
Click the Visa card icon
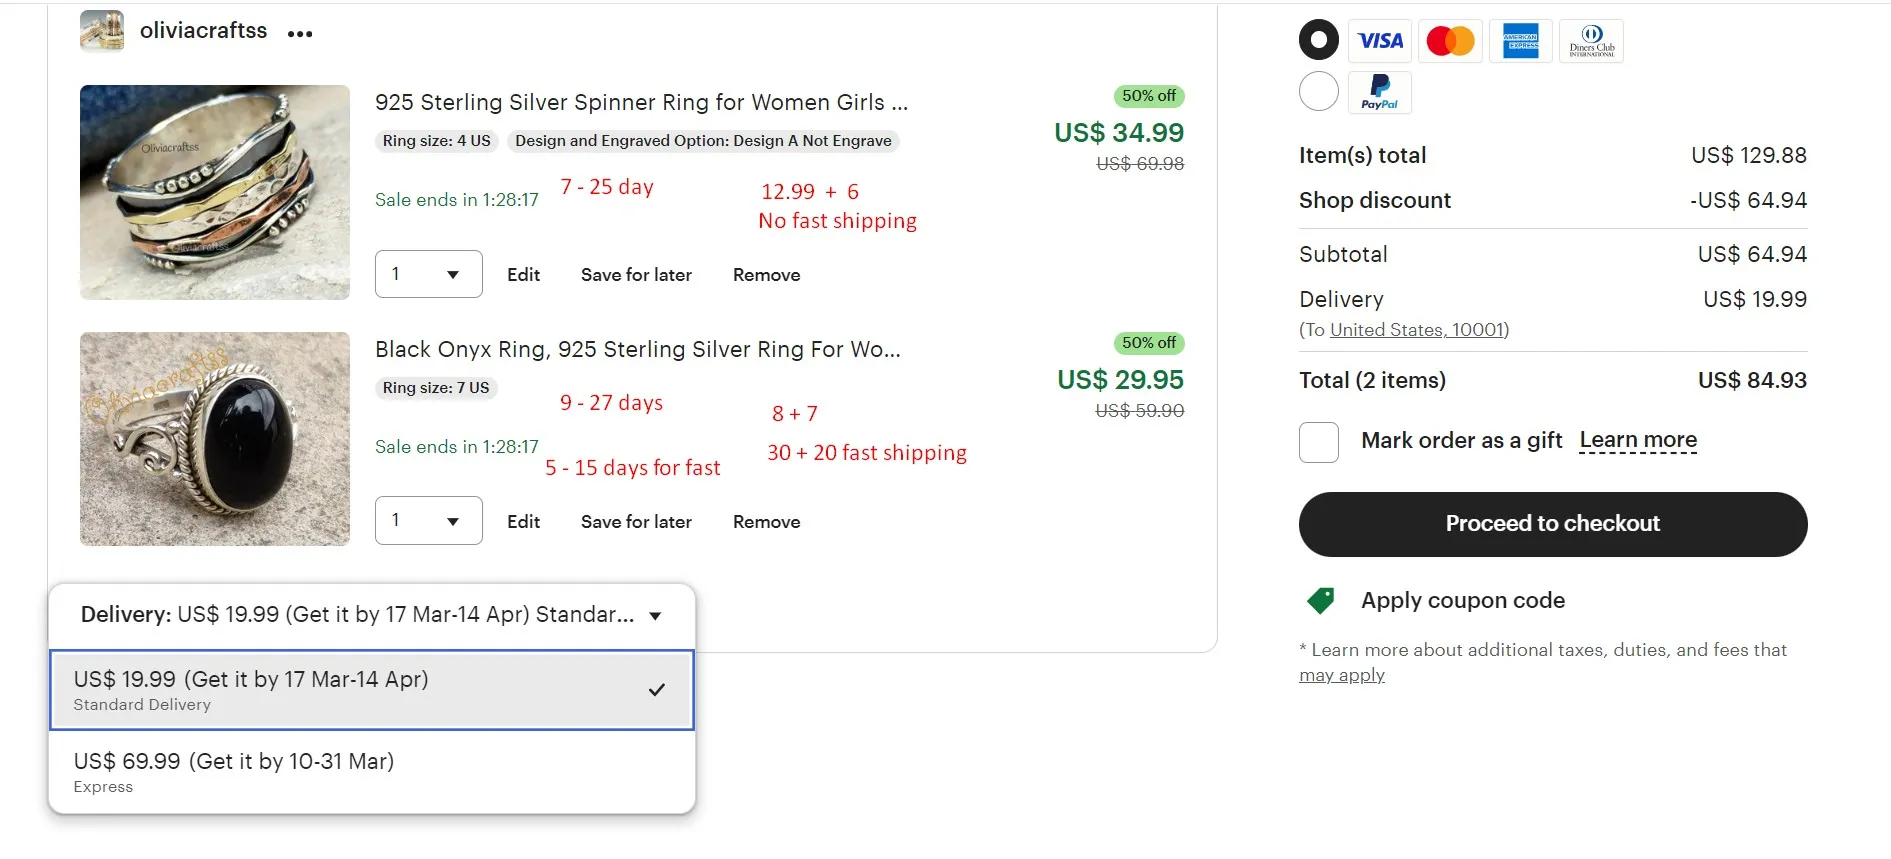coord(1380,41)
